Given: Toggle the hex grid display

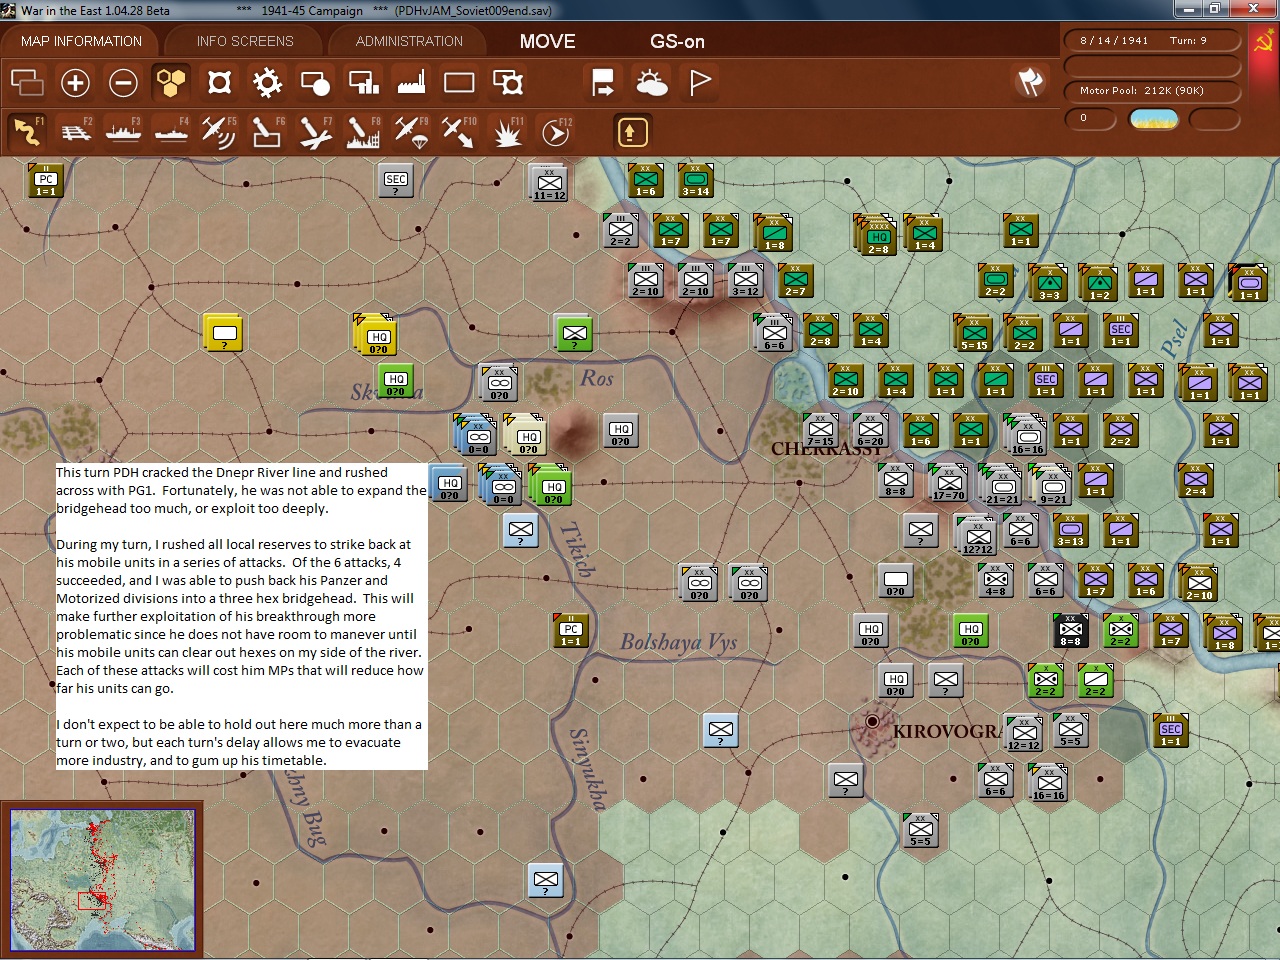Looking at the screenshot, I should click(x=171, y=82).
